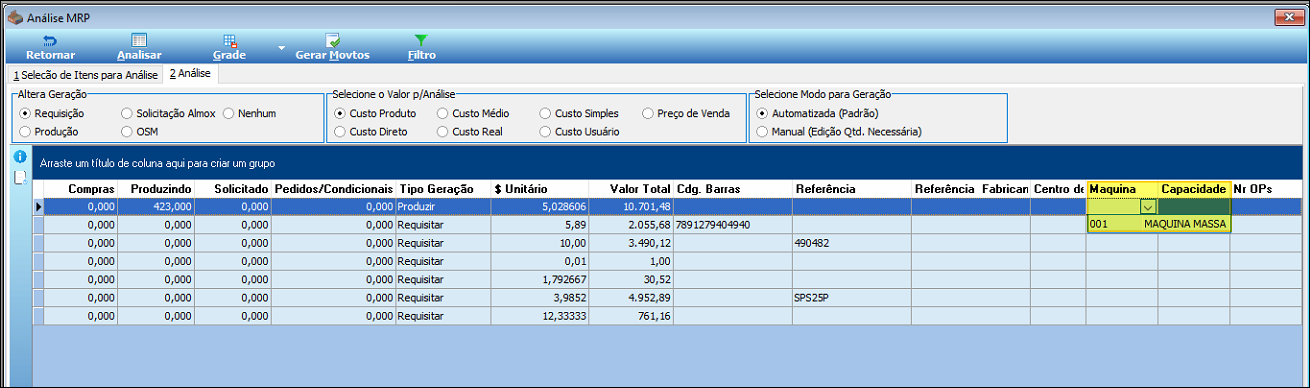Click the Filtro funnel icon
Image resolution: width=1310 pixels, height=388 pixels.
coord(421,41)
